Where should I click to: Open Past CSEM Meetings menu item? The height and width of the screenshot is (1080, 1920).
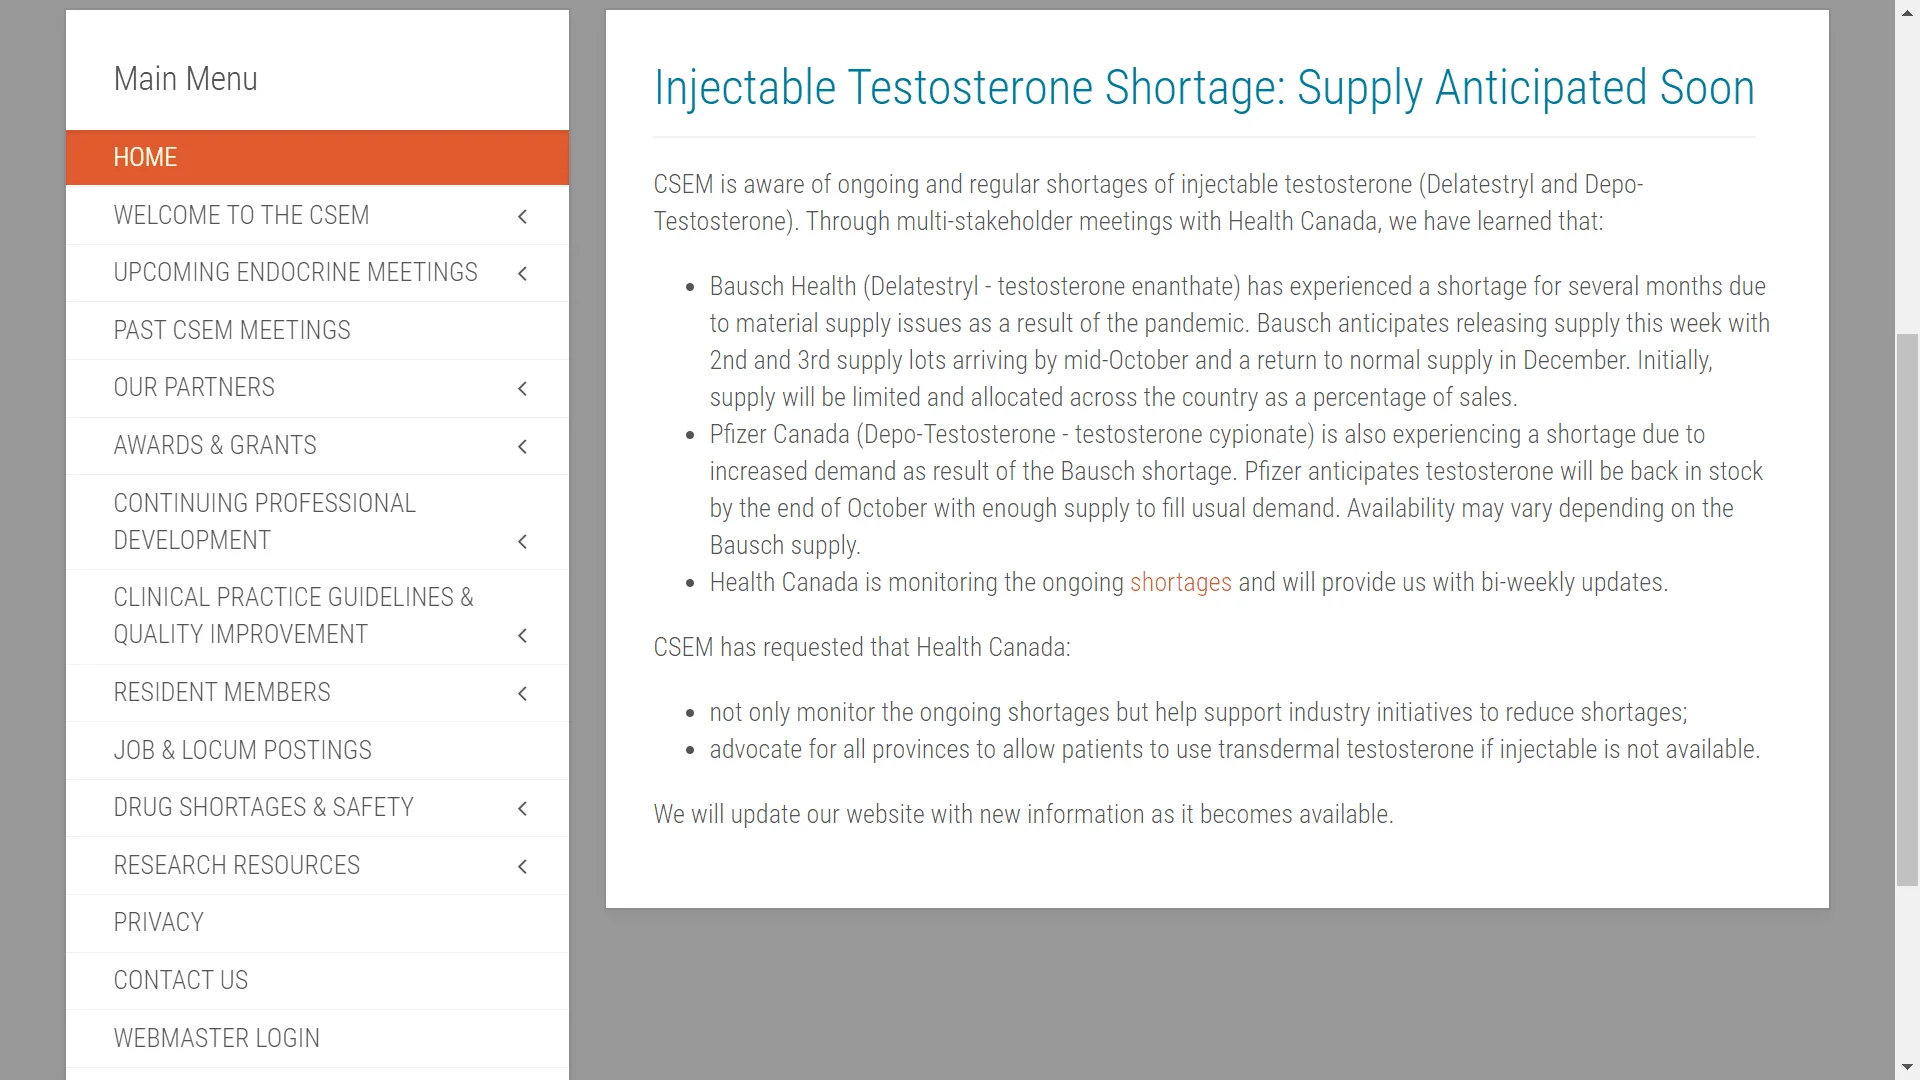(317, 330)
